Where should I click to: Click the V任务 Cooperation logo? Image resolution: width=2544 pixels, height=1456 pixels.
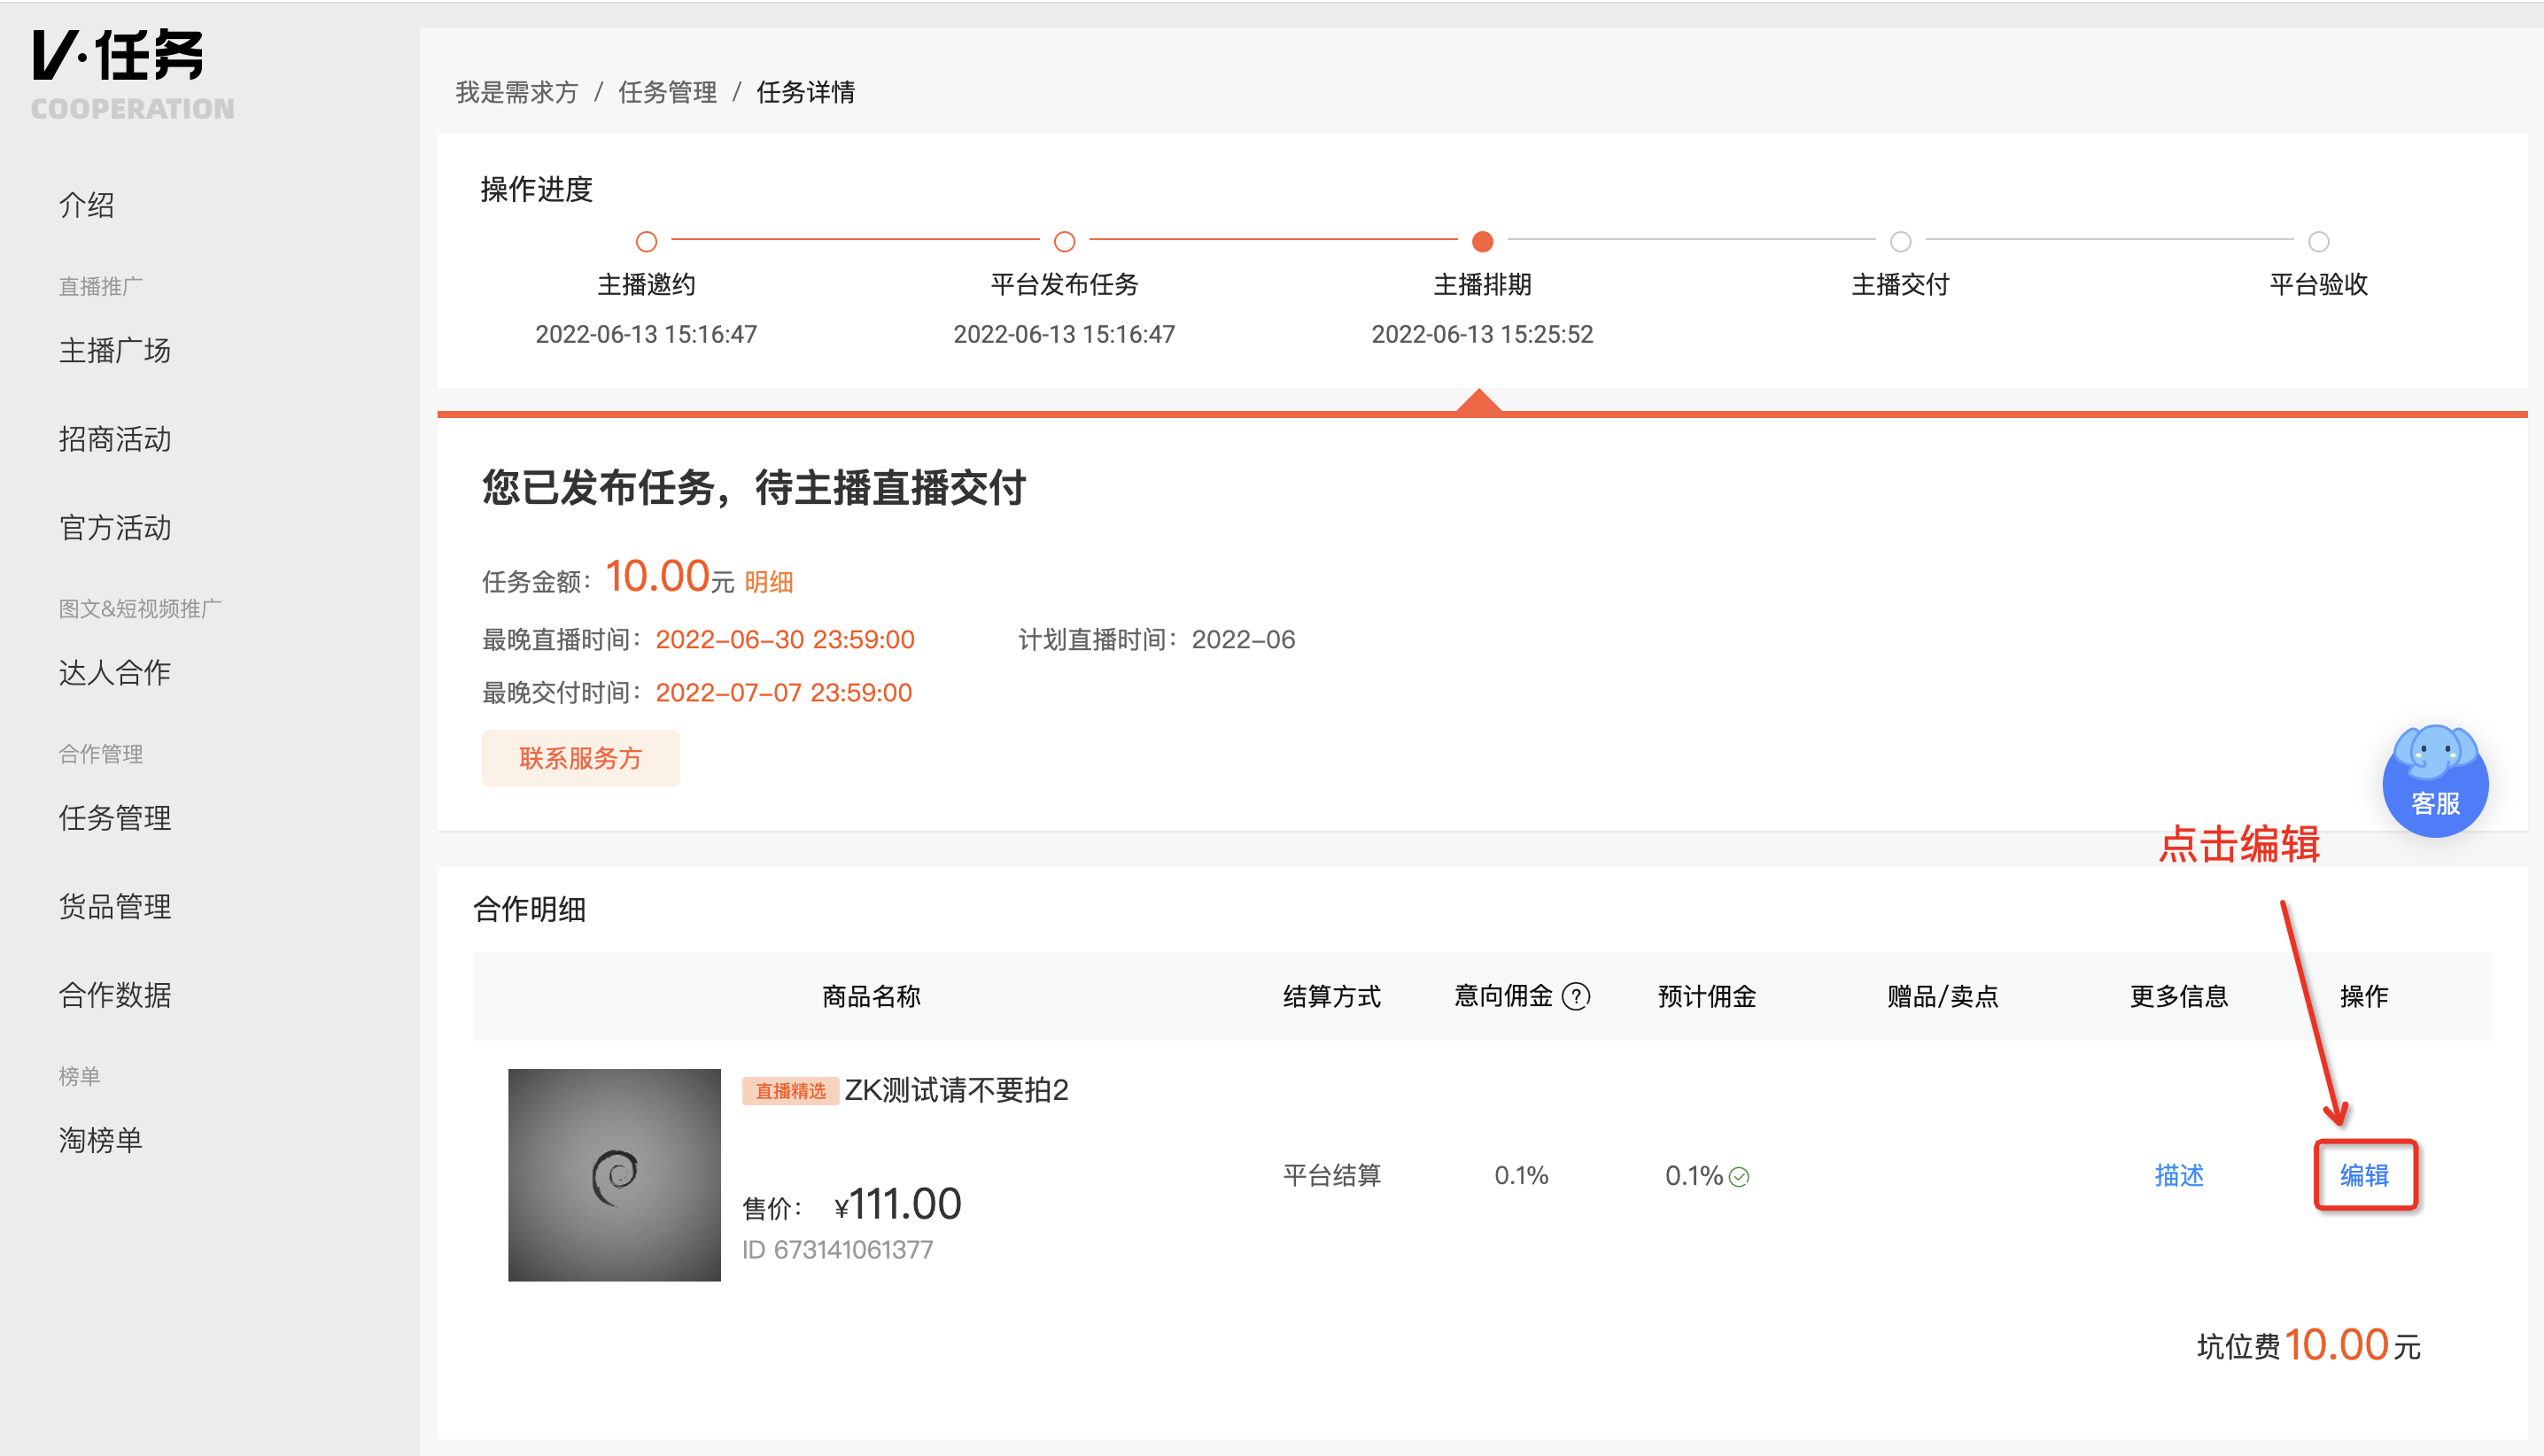point(132,75)
